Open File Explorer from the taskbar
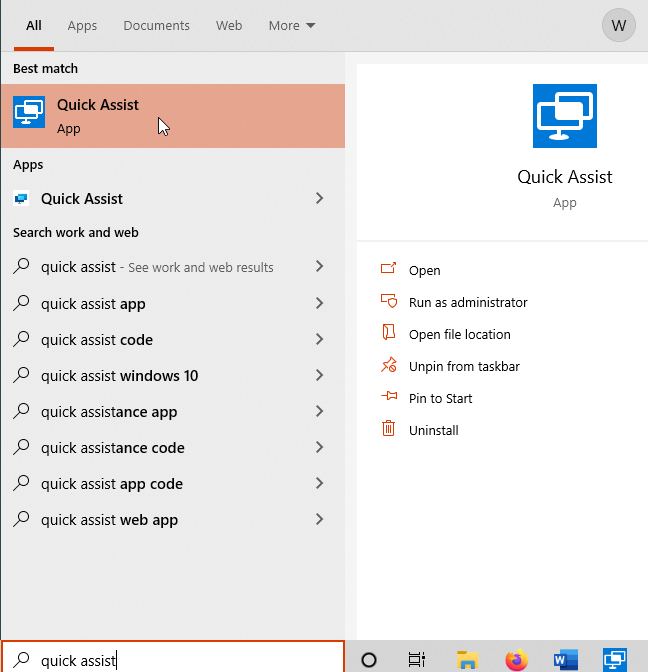 [x=467, y=660]
